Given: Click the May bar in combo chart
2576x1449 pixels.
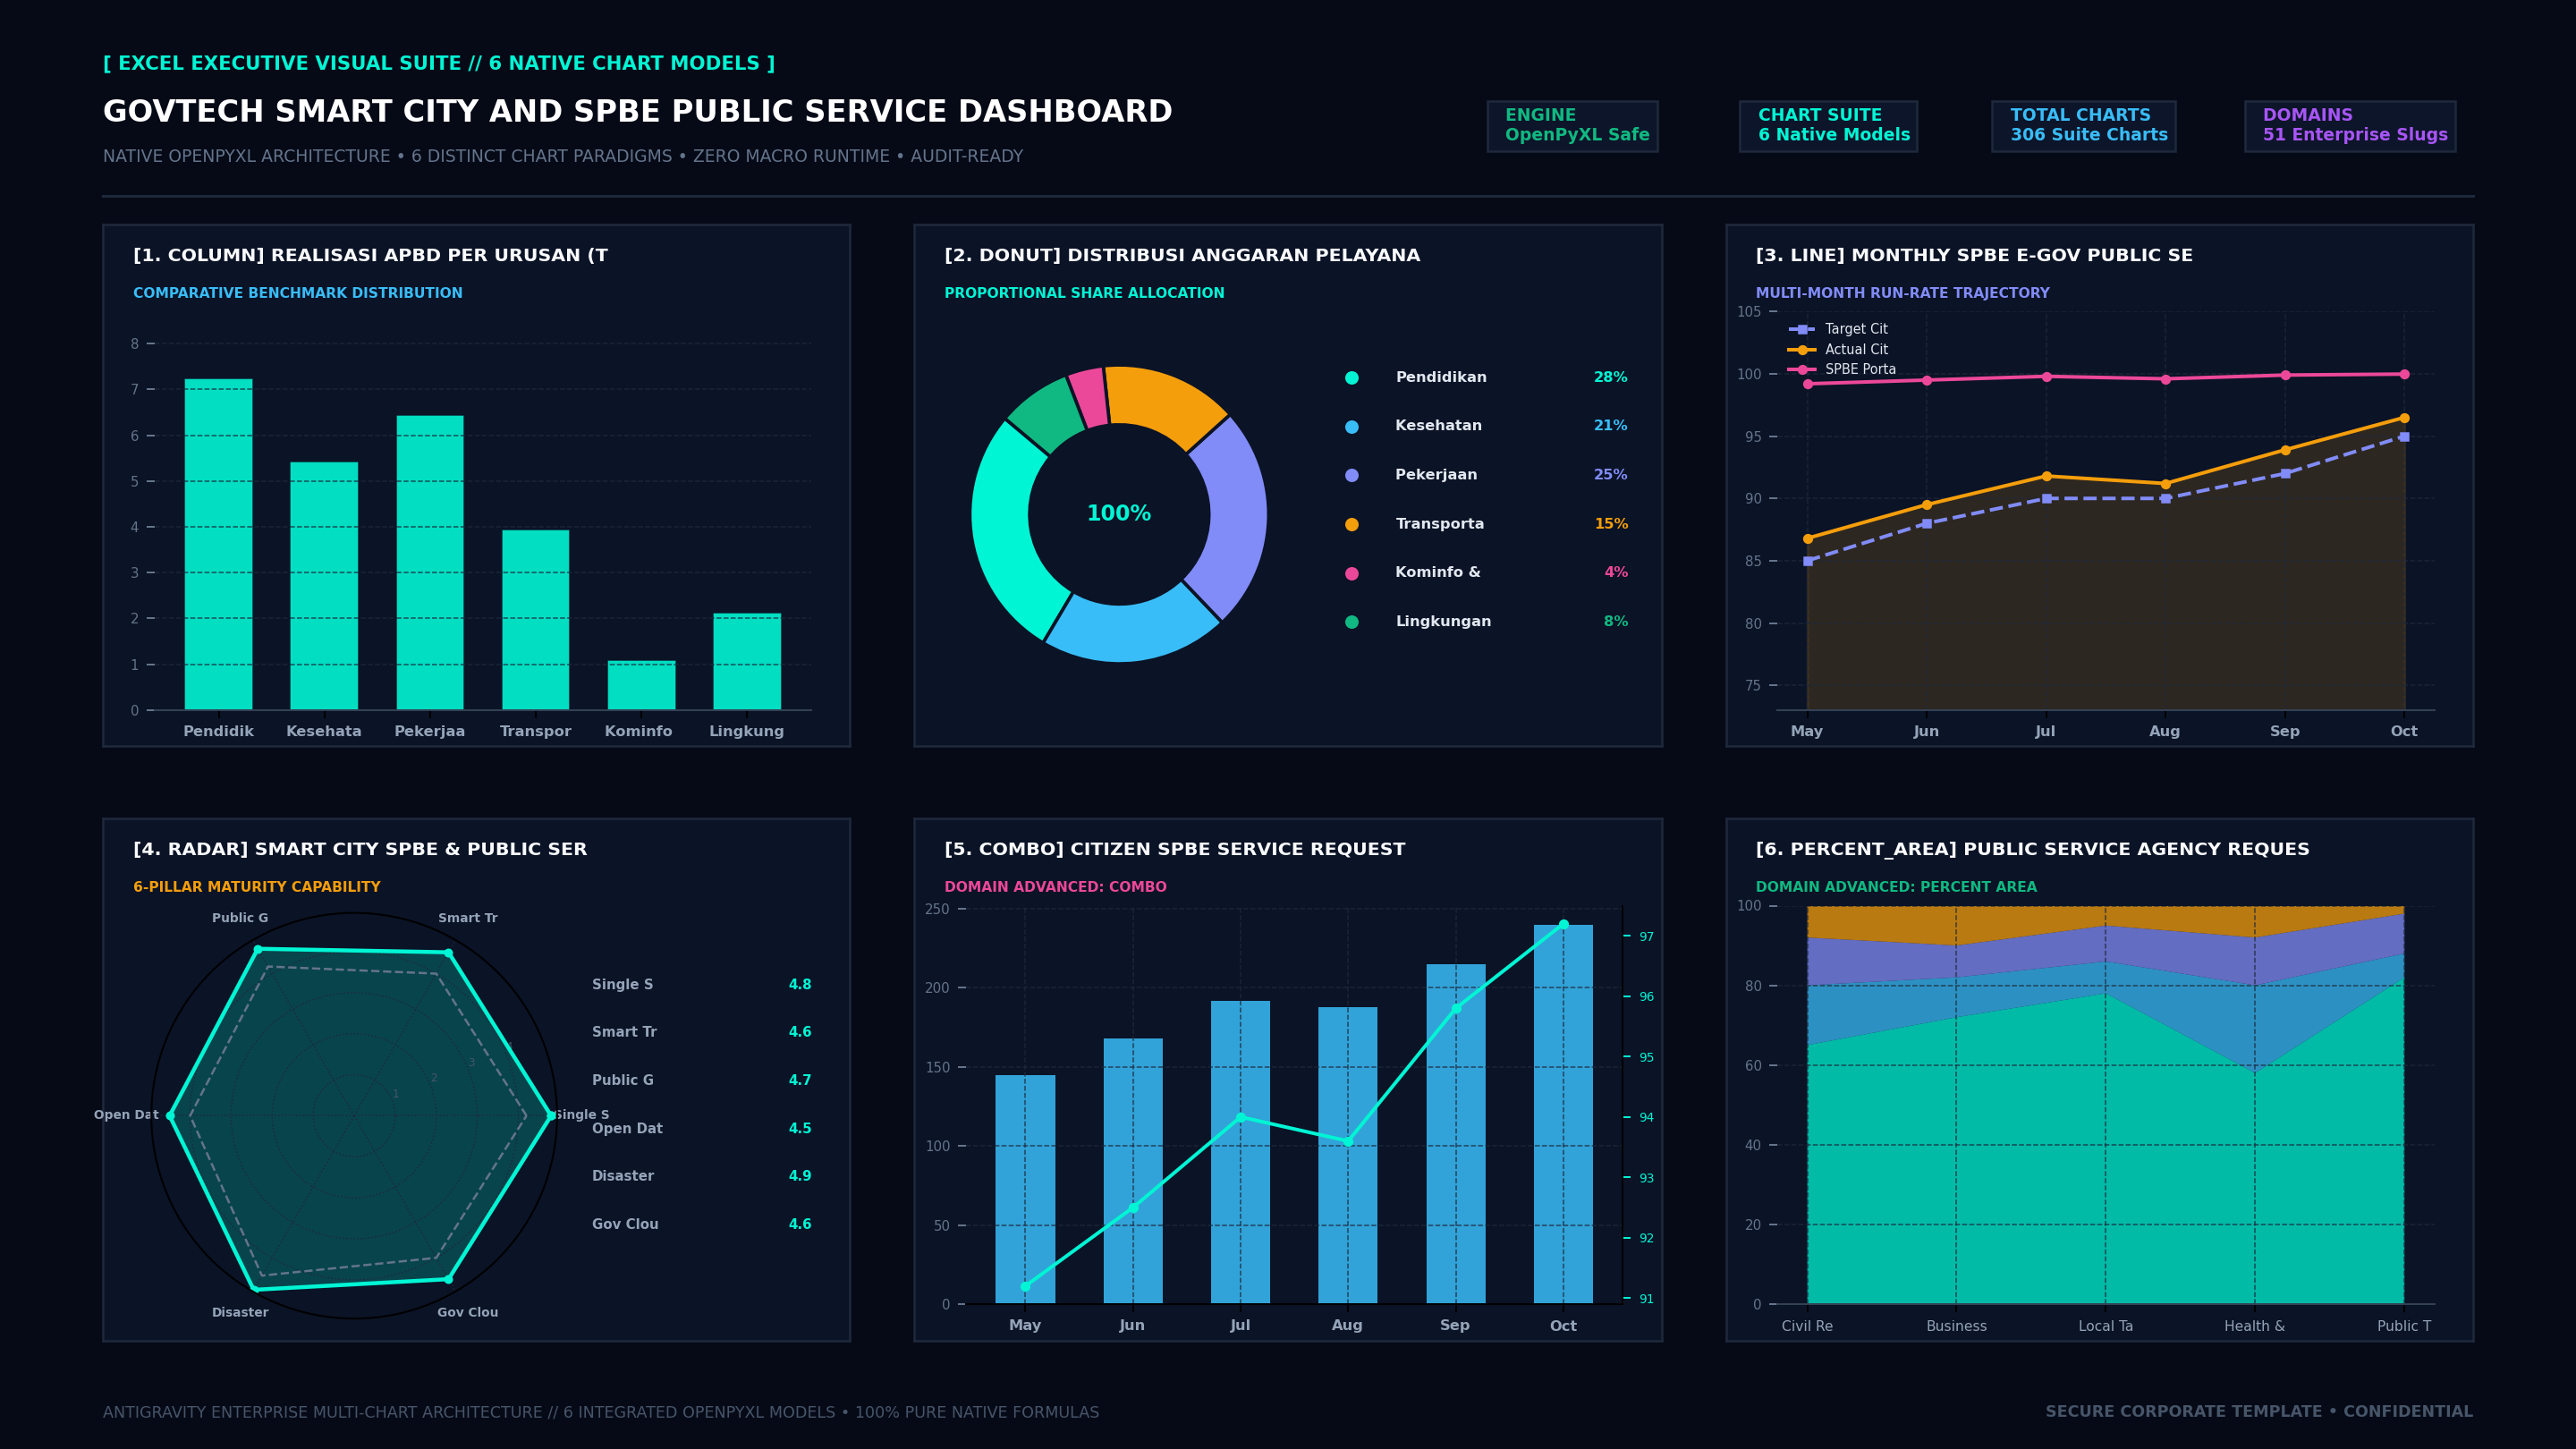Looking at the screenshot, I should pyautogui.click(x=1025, y=1189).
